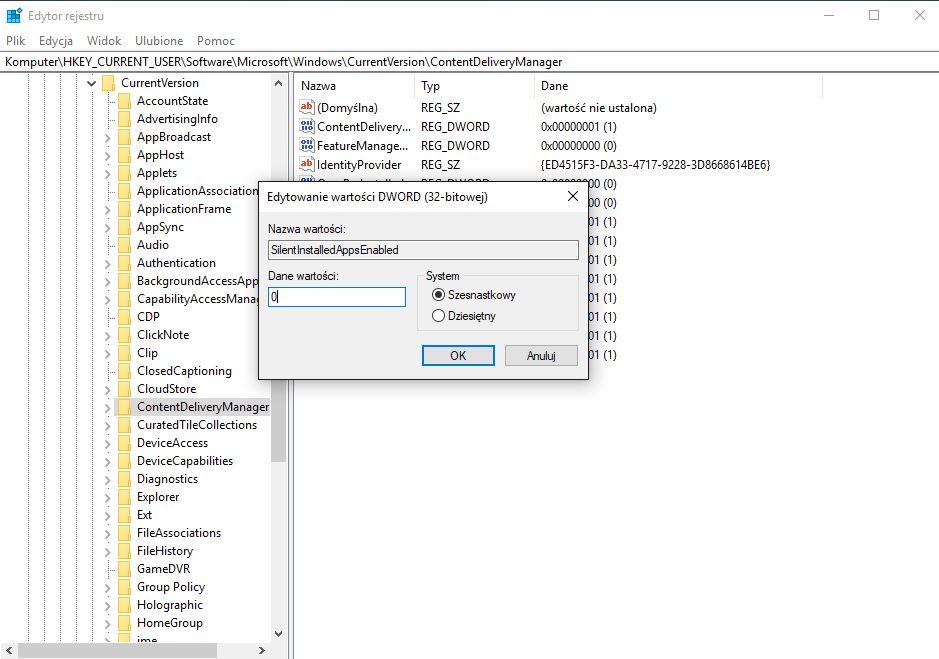Viewport: 939px width, 659px height.
Task: Select the Dziesiętny radio button
Action: [x=438, y=316]
